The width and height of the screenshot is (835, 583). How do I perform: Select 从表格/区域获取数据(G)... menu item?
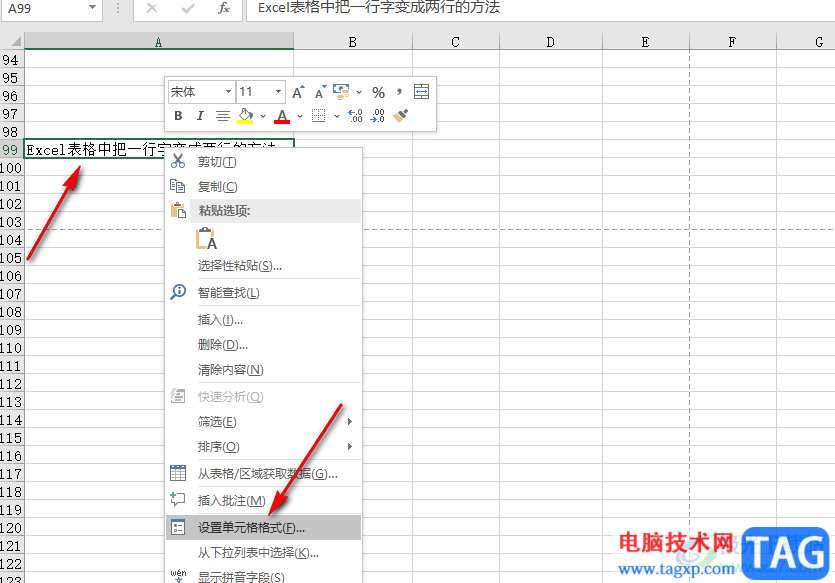[264, 473]
